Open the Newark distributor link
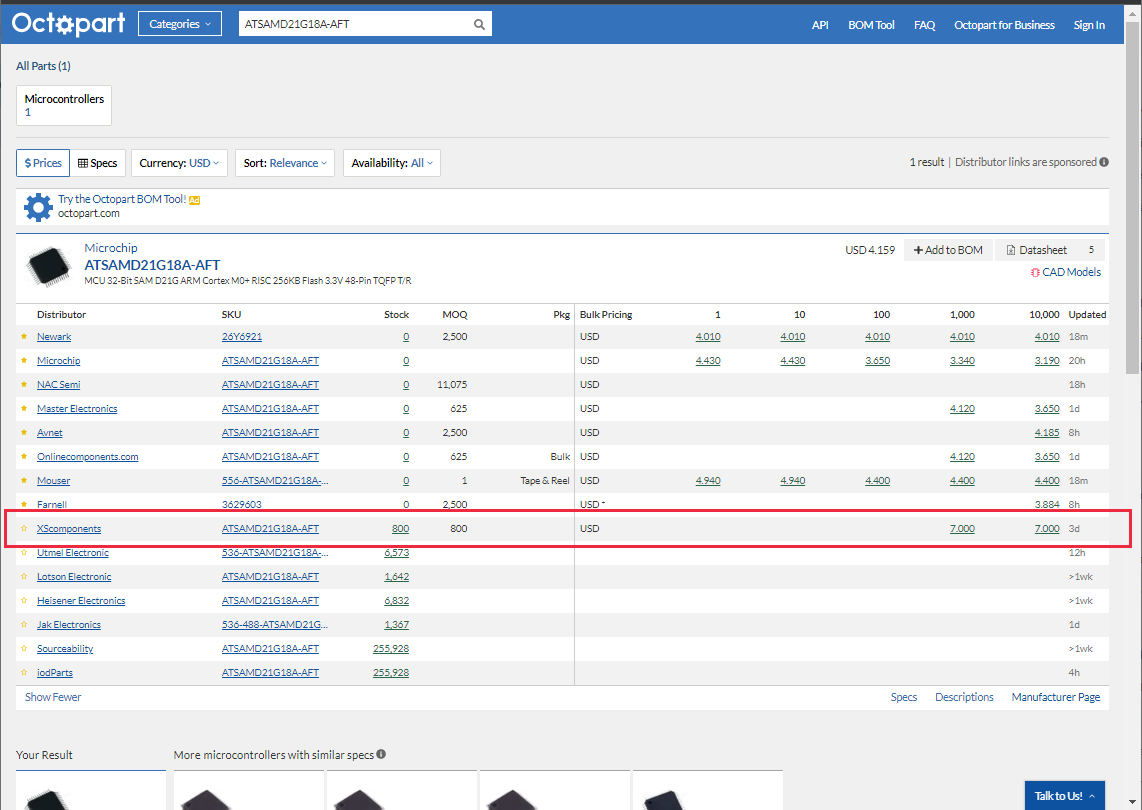This screenshot has height=810, width=1142. (54, 337)
